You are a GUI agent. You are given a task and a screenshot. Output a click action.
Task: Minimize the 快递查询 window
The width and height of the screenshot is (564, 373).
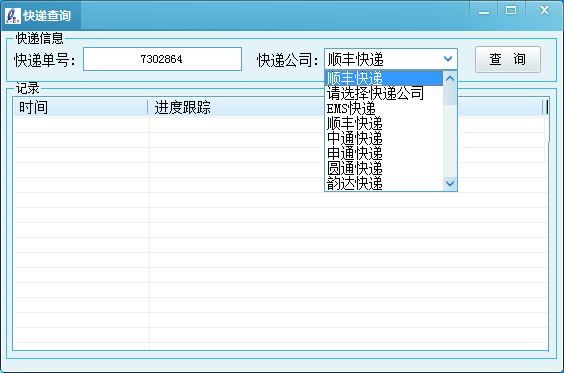coord(484,11)
